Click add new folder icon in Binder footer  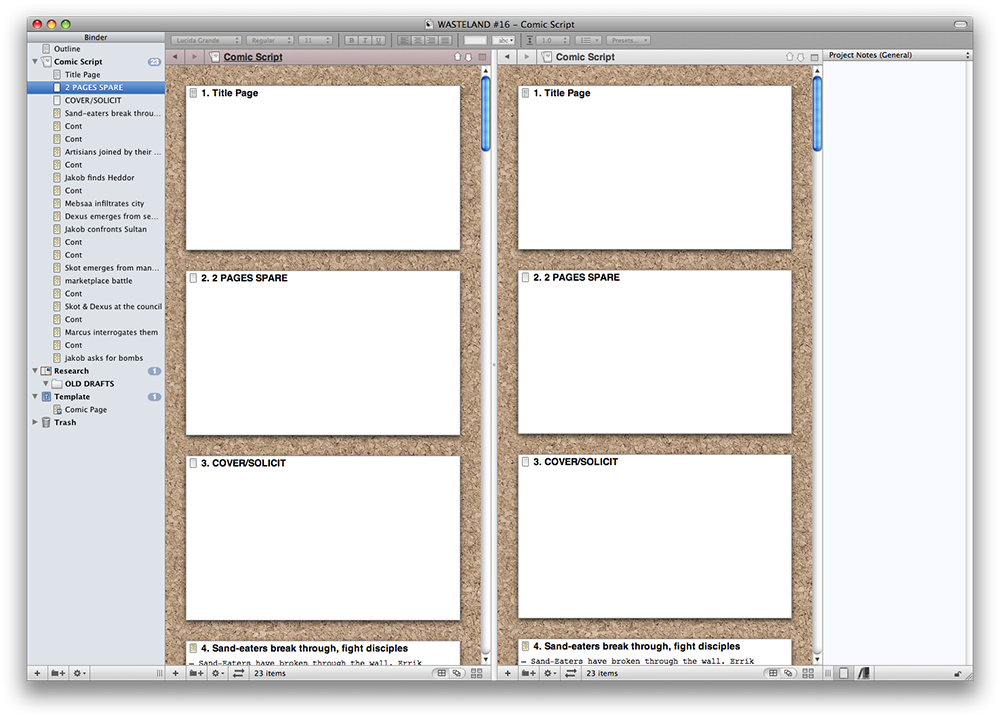[60, 674]
